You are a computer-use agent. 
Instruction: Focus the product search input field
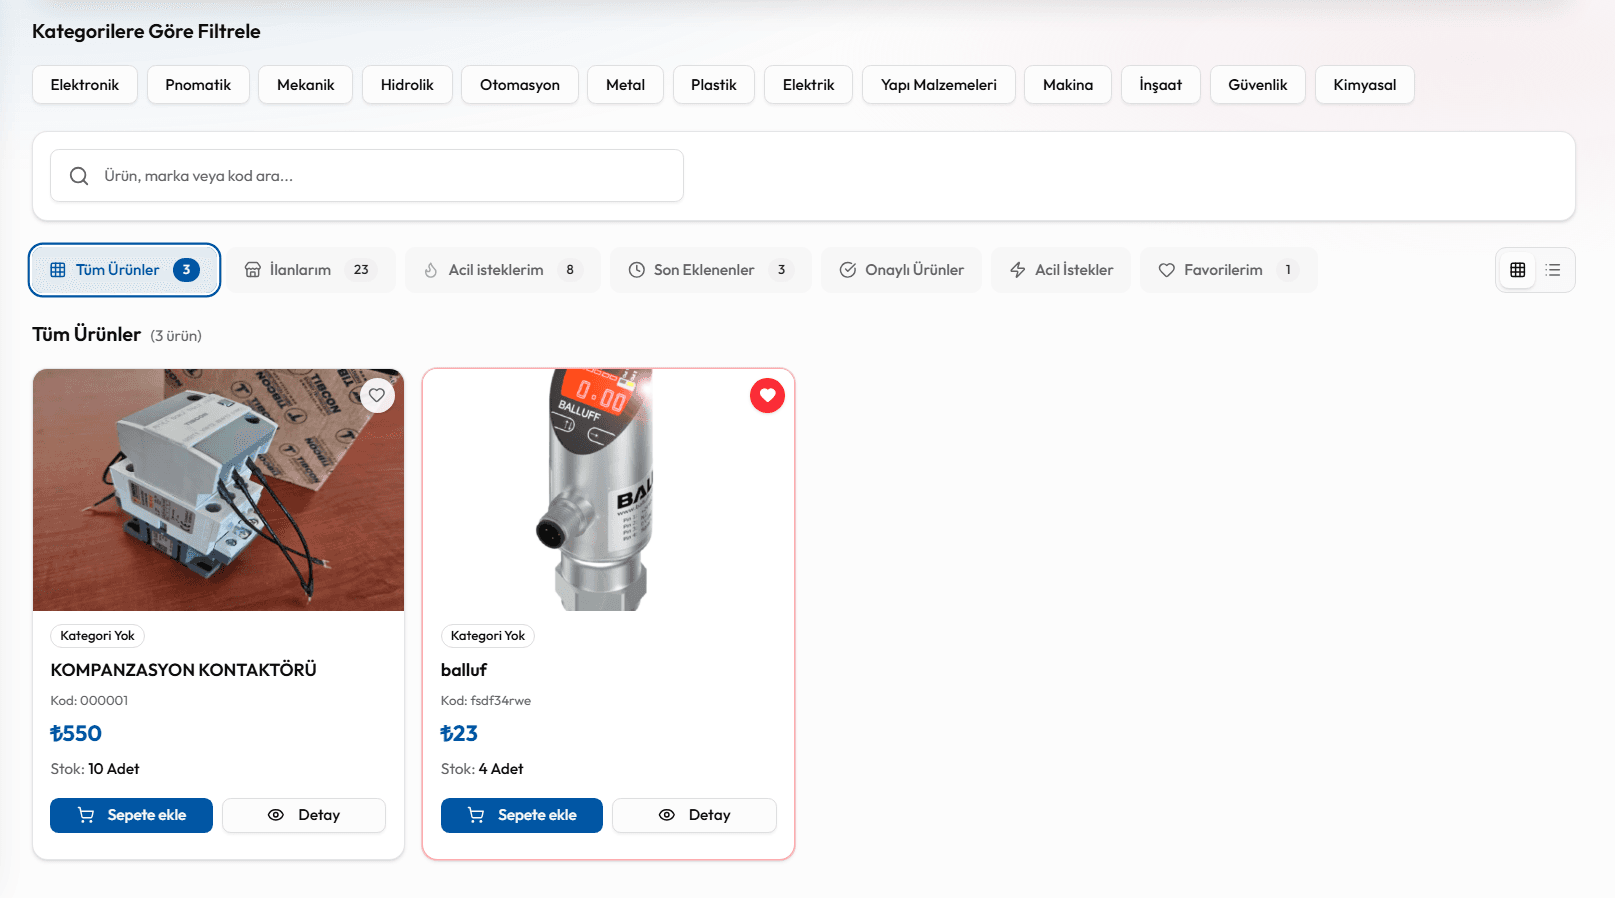point(367,176)
